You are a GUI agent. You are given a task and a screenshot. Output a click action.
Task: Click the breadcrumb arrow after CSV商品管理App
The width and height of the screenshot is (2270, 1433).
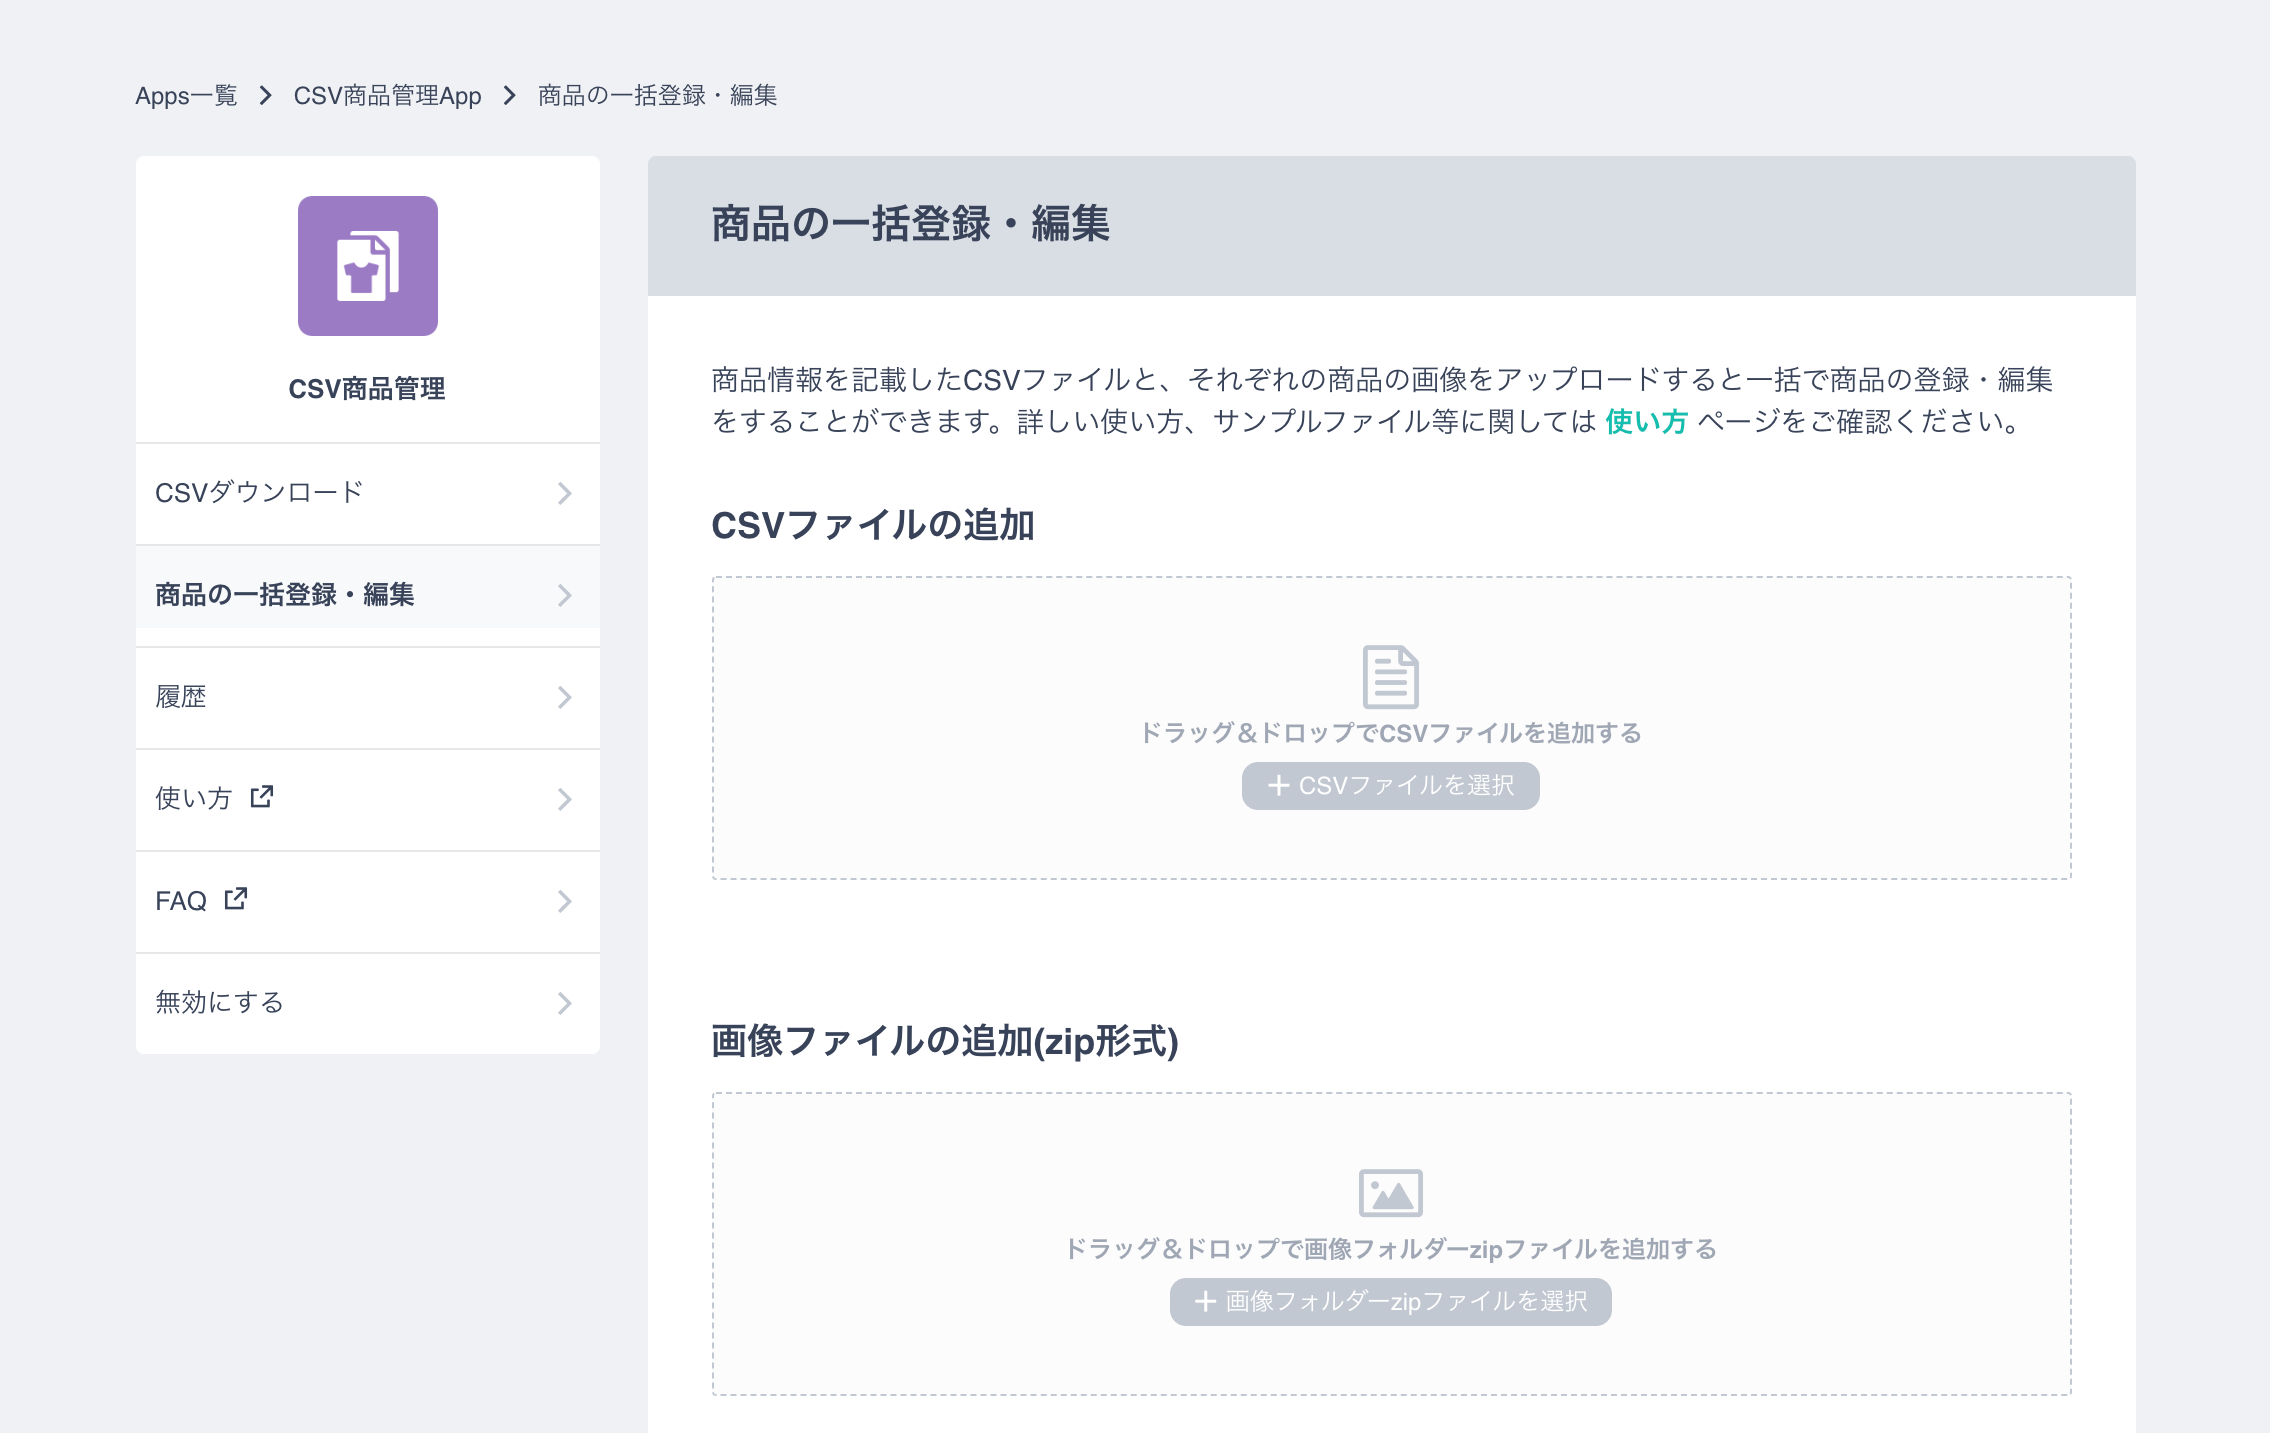[510, 96]
